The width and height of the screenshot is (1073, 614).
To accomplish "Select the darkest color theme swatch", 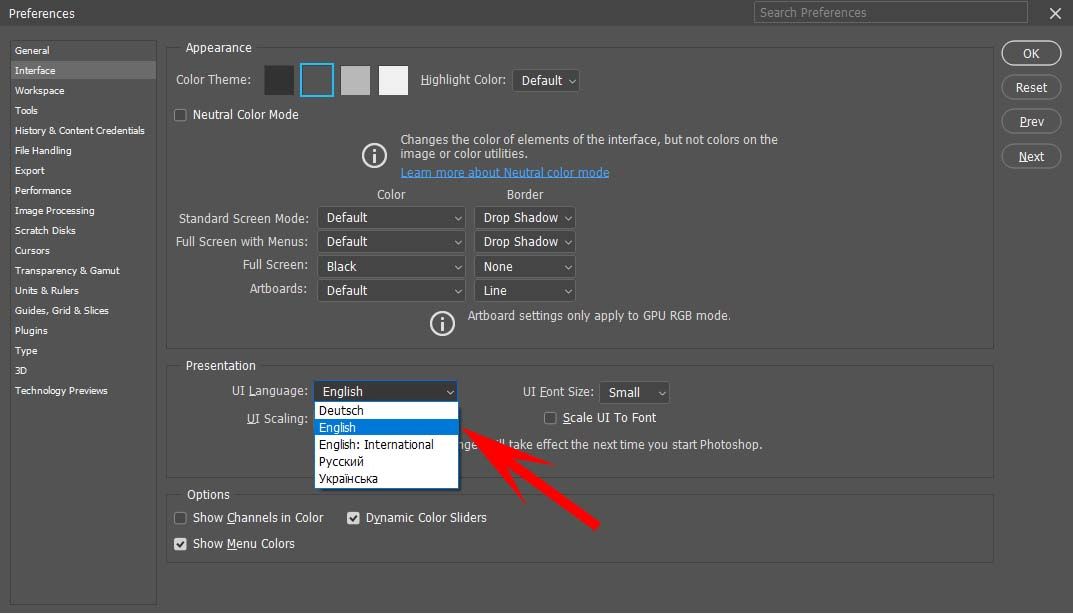I will pos(279,80).
